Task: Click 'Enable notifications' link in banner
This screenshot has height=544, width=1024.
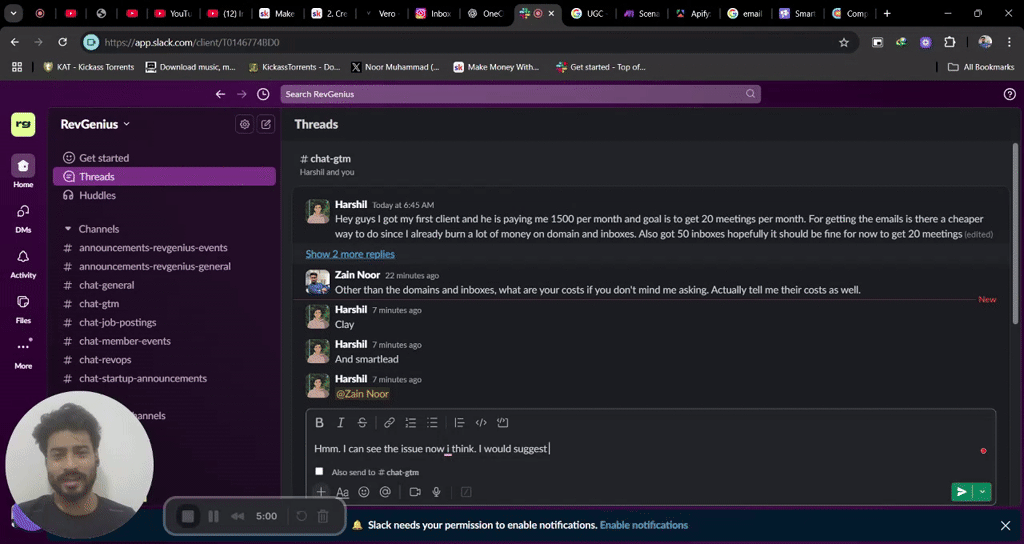Action: 643,525
